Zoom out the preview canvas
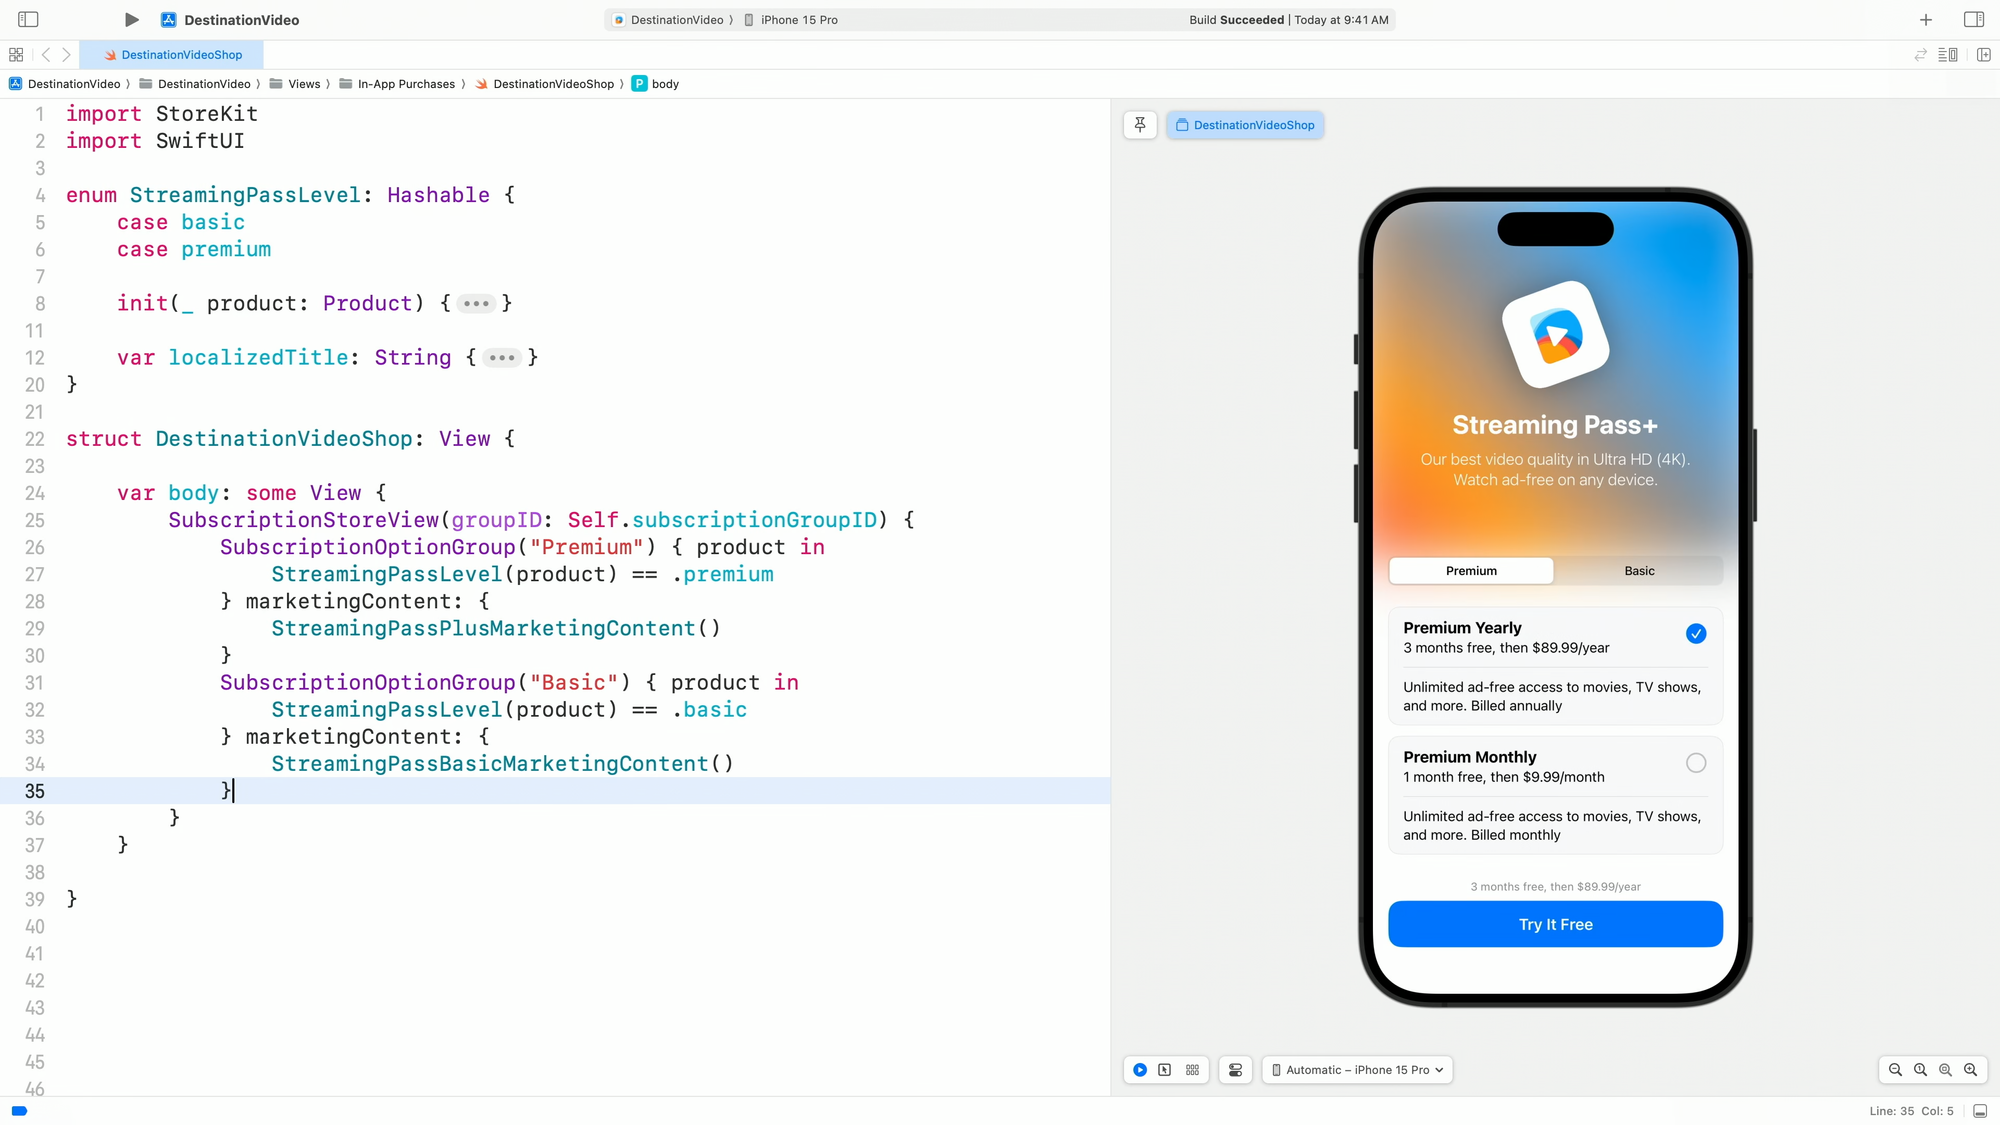Screen dimensions: 2000x1125 click(x=1895, y=1070)
